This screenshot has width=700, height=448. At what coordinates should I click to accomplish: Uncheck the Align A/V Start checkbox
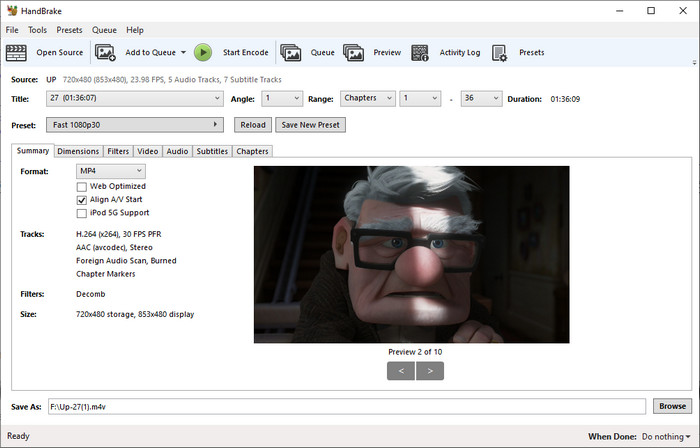[x=82, y=200]
